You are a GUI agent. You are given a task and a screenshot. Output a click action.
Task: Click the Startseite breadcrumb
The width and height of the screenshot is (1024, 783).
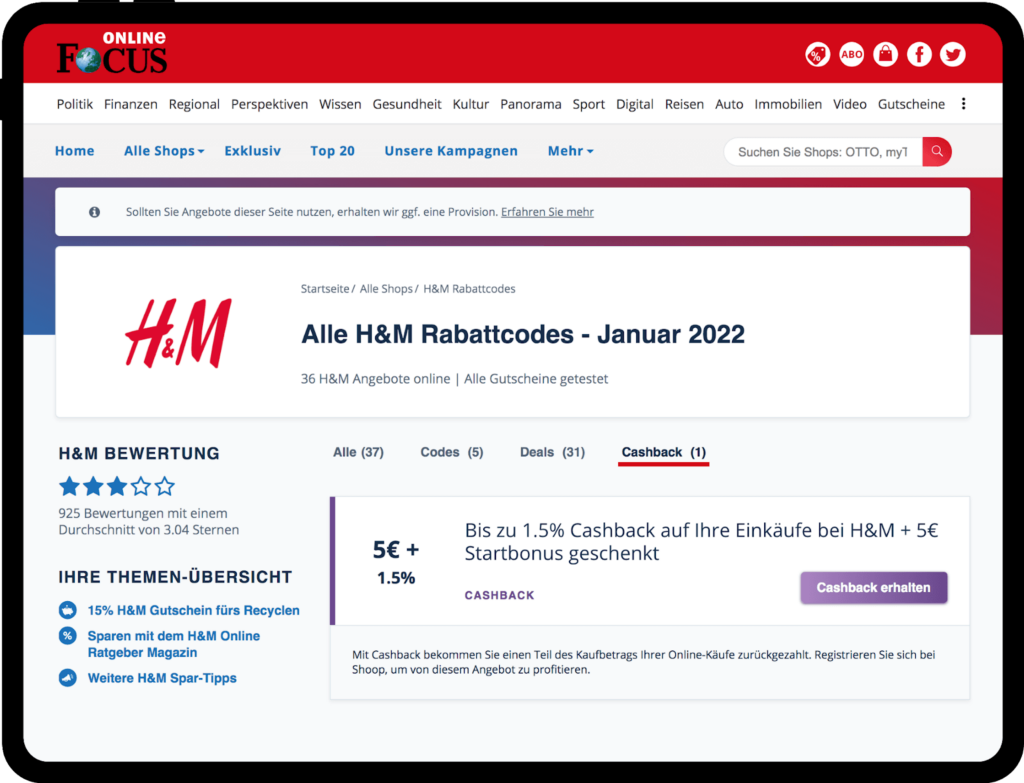click(x=325, y=289)
